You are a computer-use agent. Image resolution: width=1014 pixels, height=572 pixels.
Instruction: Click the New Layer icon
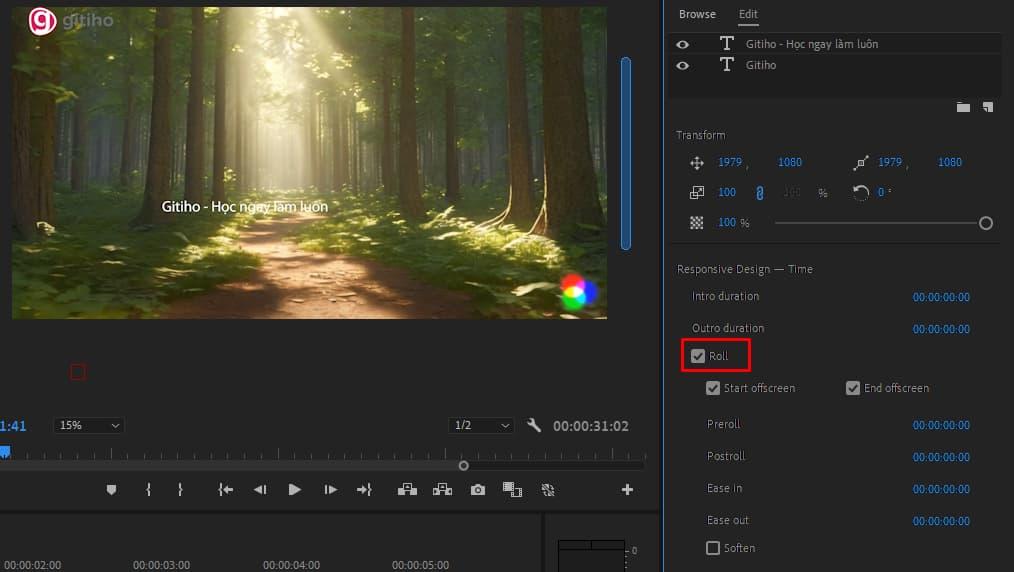tap(988, 107)
